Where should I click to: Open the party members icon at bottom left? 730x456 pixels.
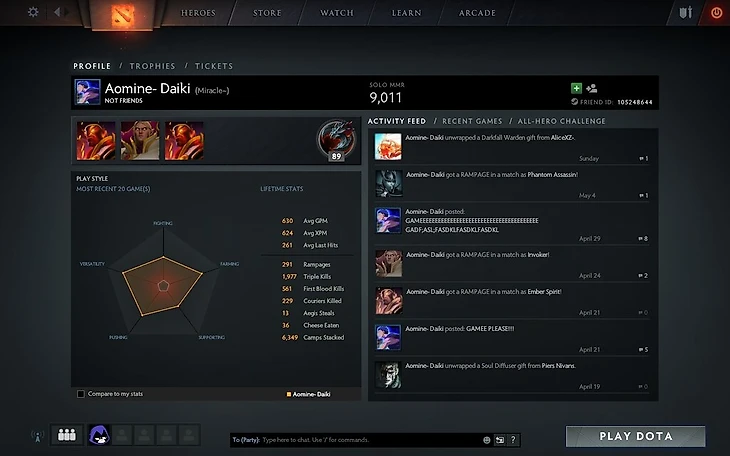coord(67,435)
